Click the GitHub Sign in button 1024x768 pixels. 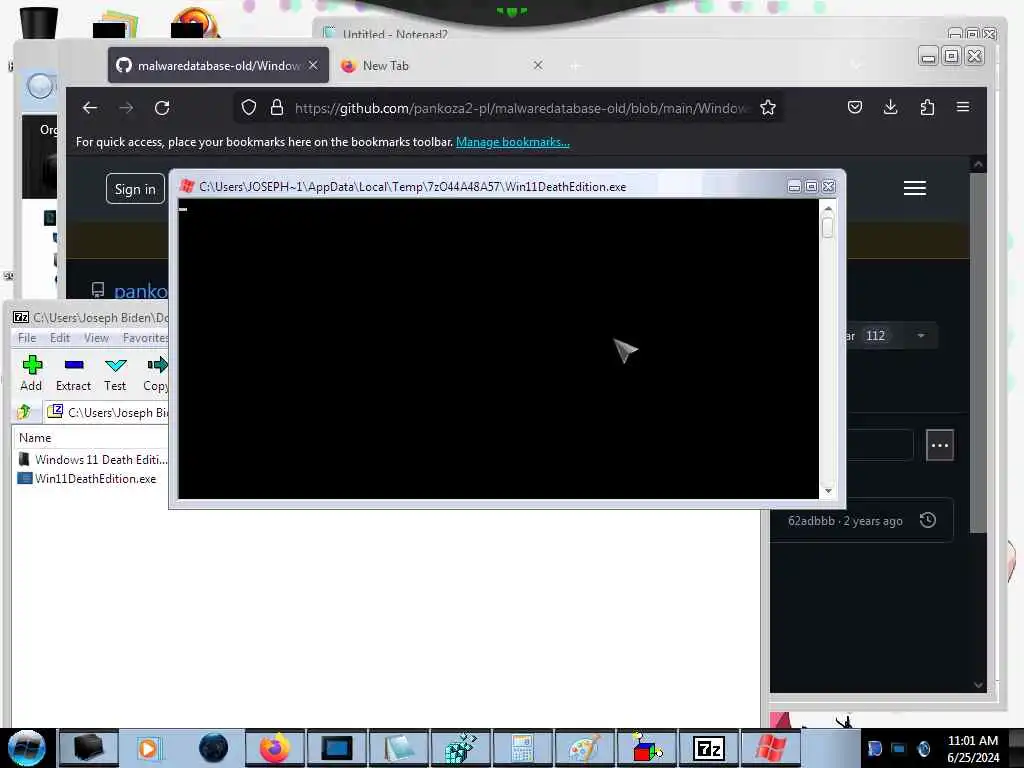point(135,189)
